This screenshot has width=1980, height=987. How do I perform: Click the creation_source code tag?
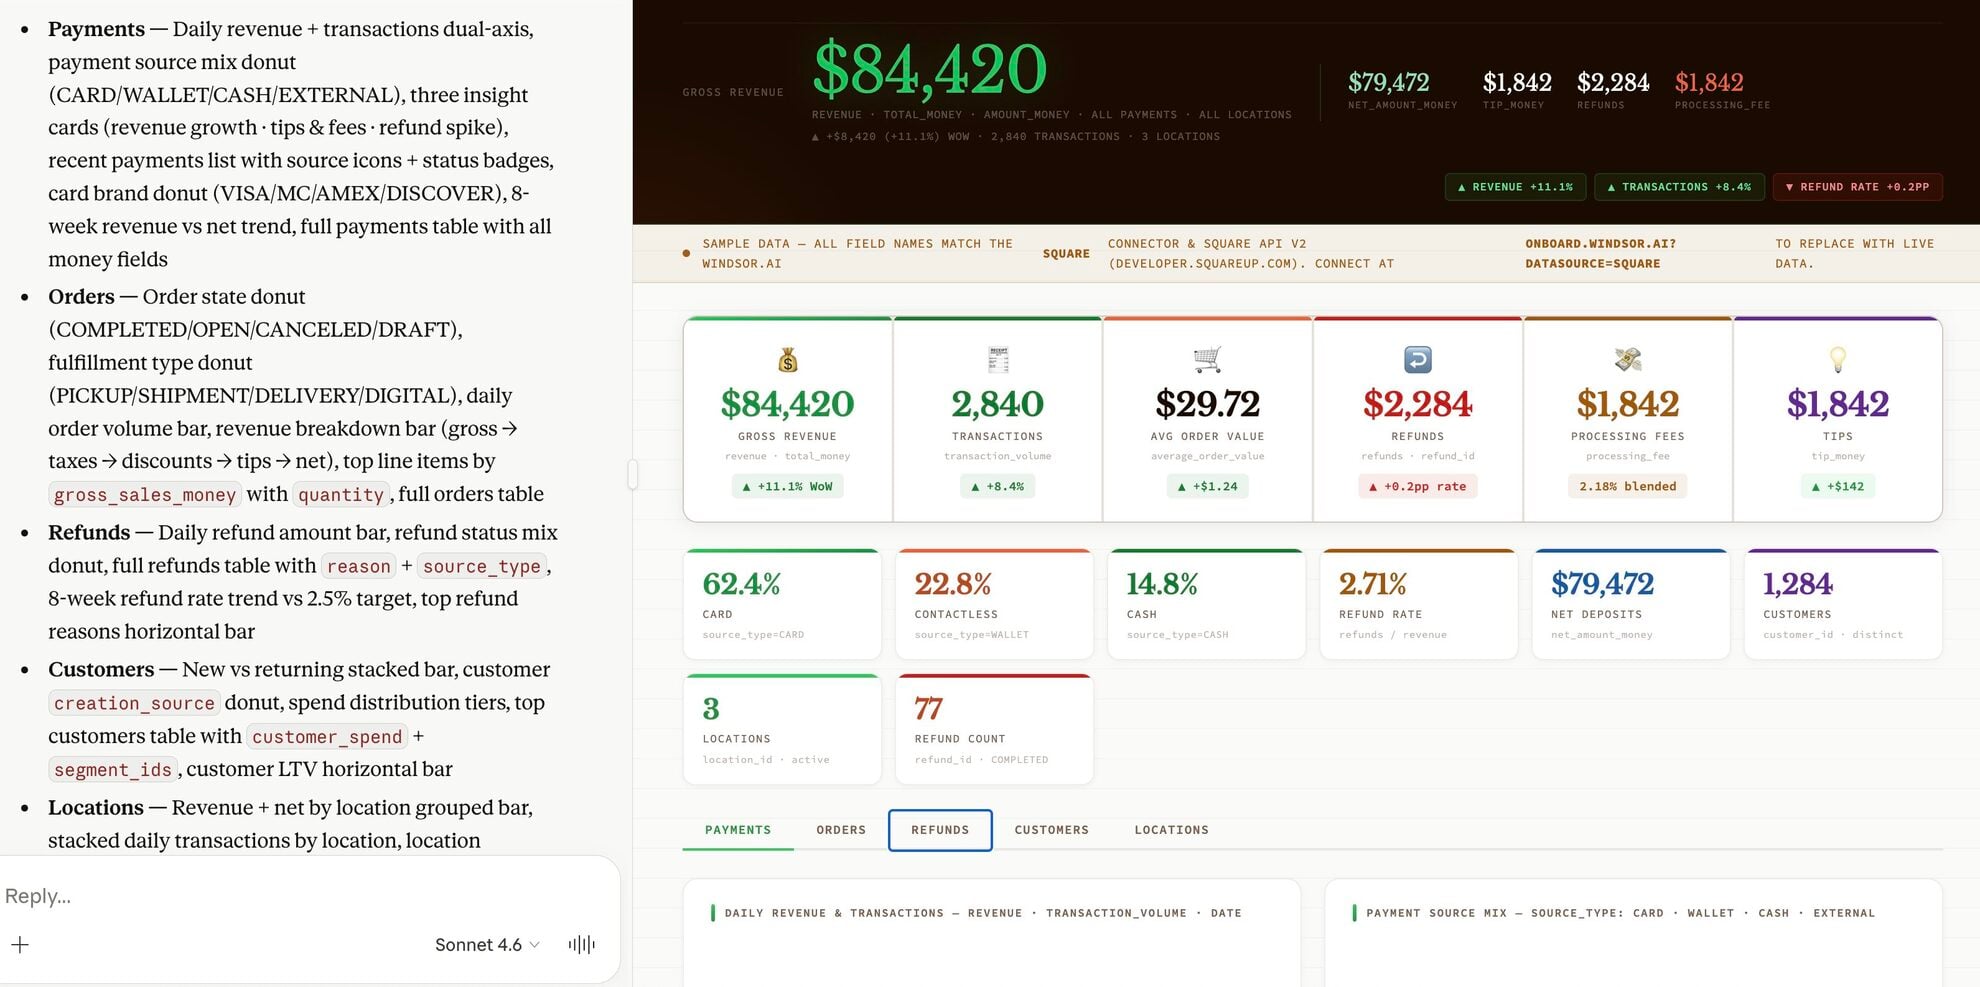134,703
